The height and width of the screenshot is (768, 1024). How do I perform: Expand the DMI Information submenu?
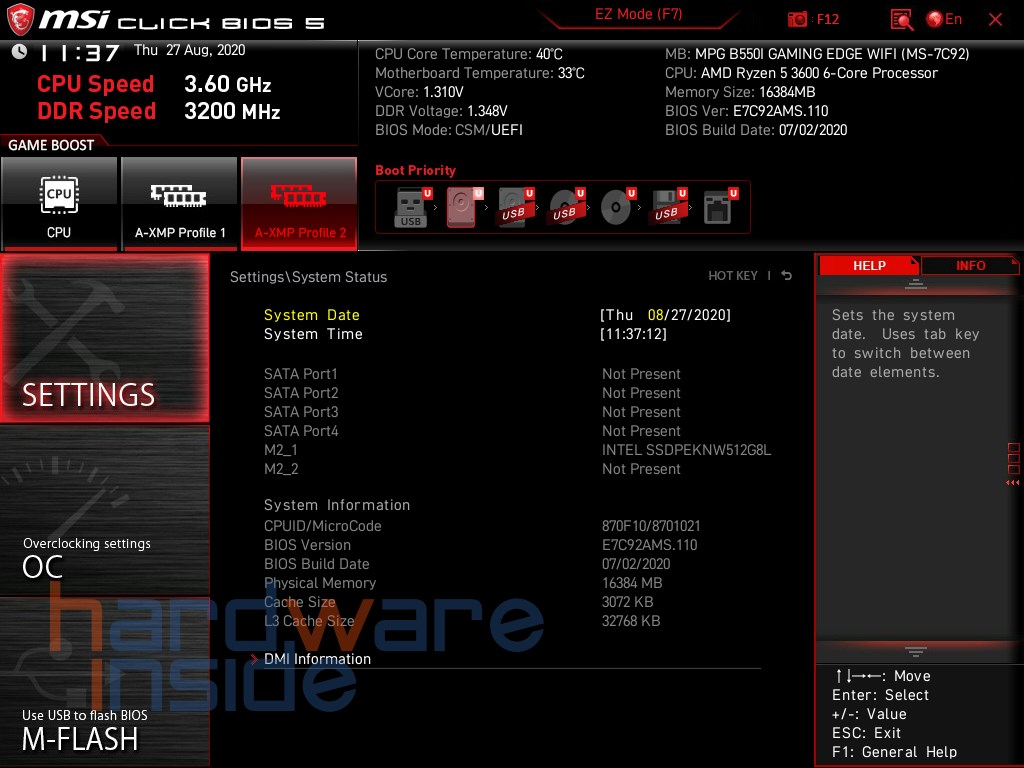coord(317,659)
